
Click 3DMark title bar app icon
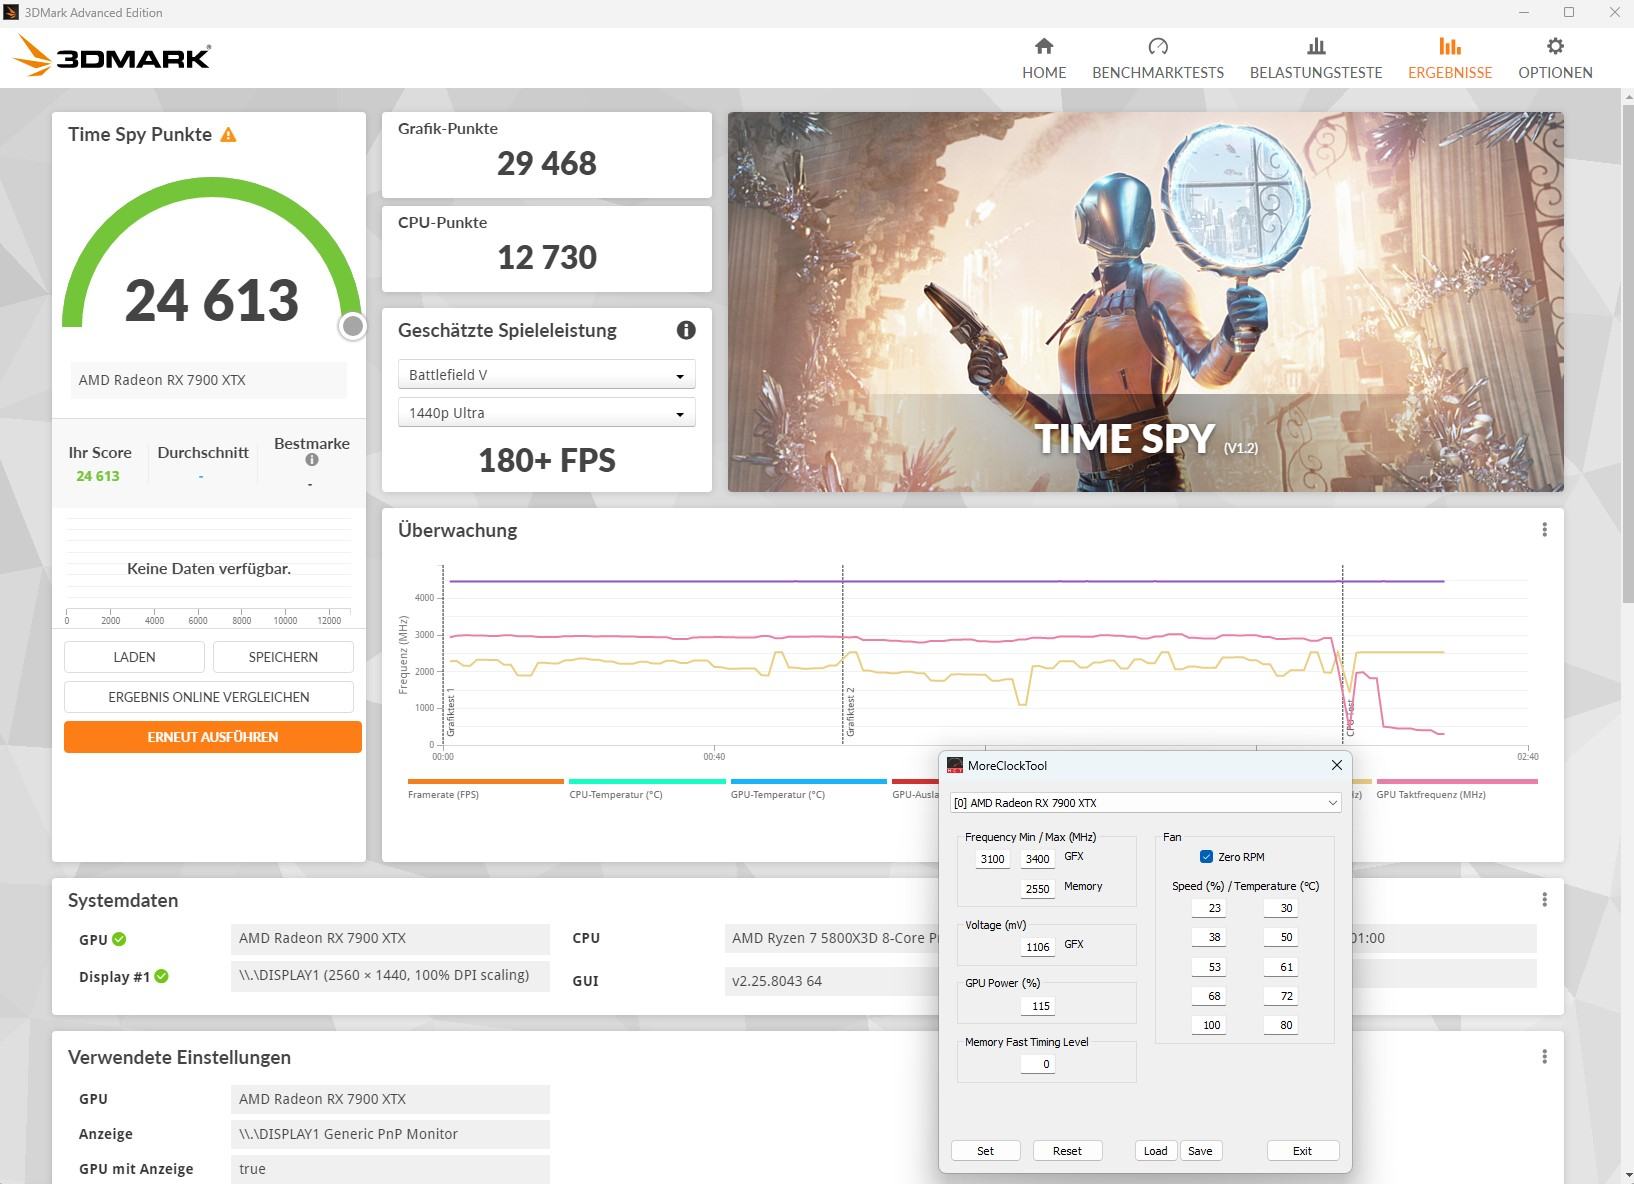pyautogui.click(x=11, y=12)
